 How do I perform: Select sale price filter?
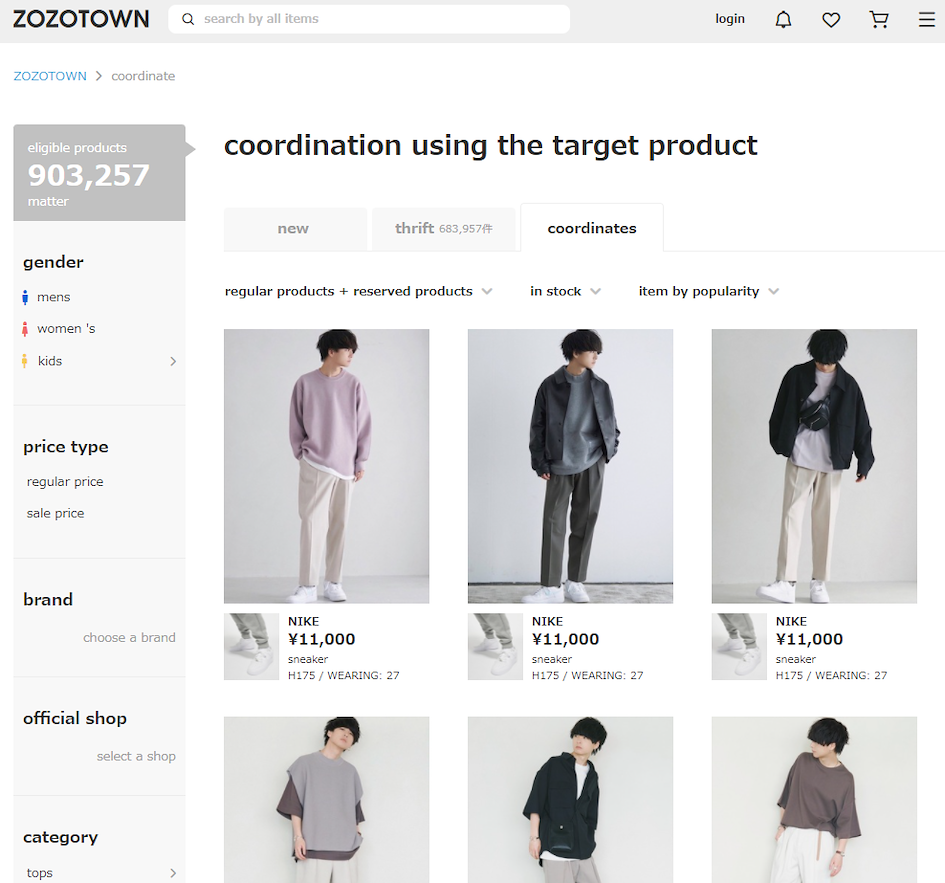tap(55, 514)
